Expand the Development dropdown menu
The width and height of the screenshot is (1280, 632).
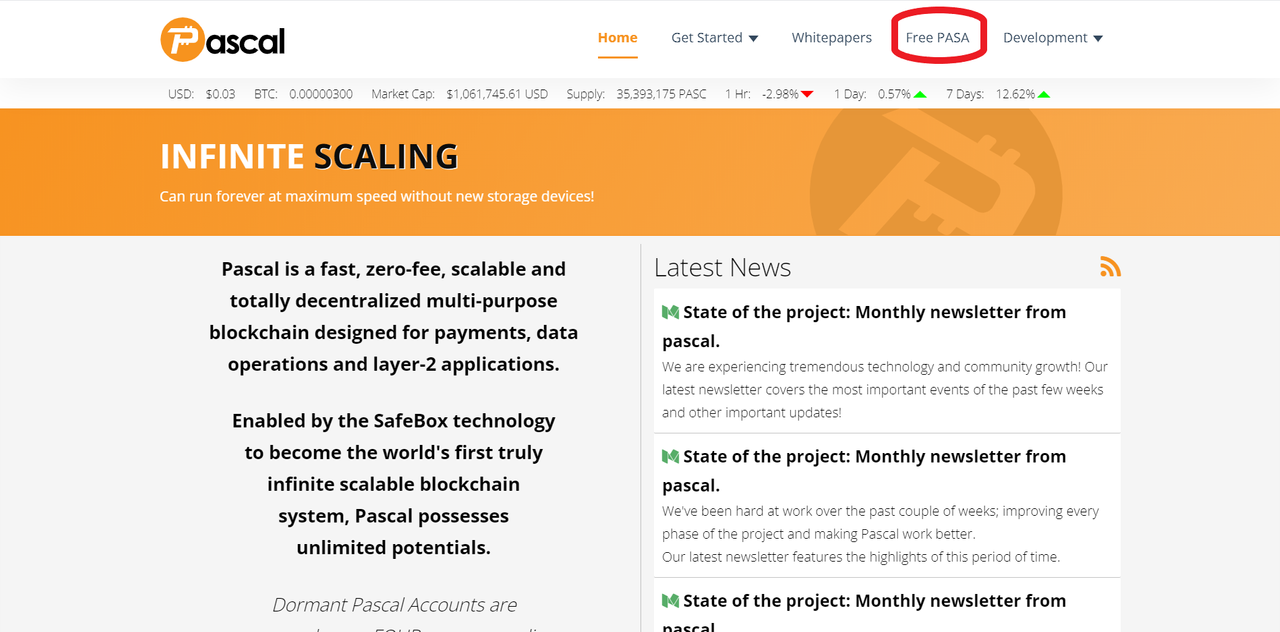[x=1052, y=38]
